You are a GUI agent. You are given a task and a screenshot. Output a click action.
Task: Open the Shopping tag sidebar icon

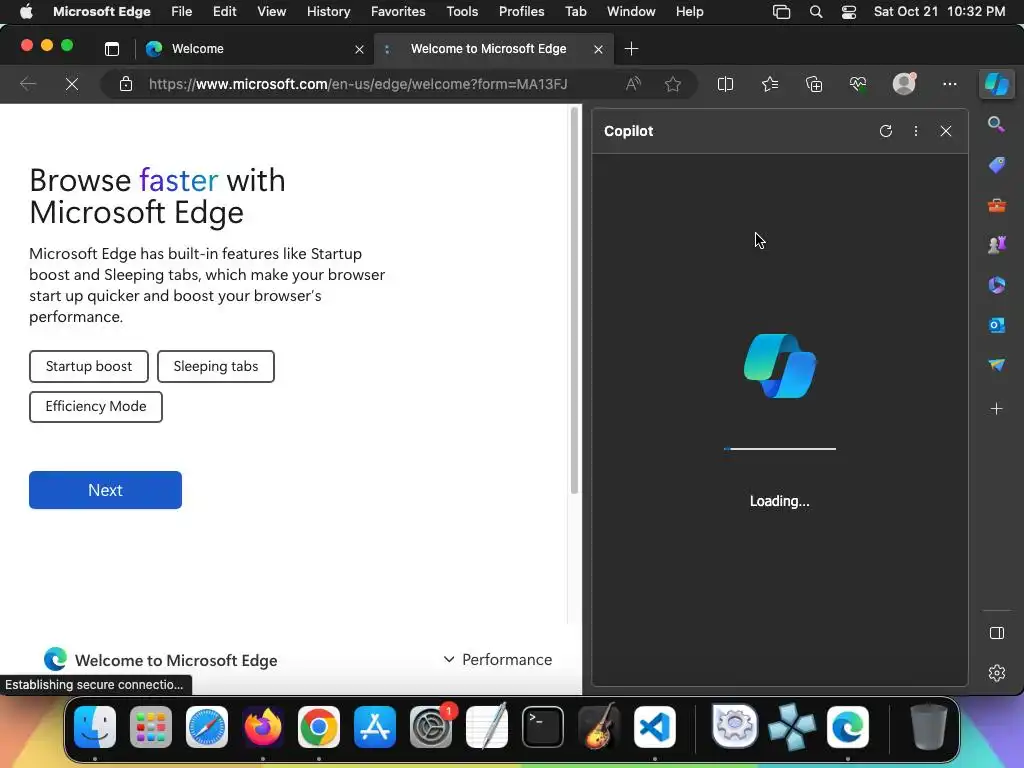(997, 165)
